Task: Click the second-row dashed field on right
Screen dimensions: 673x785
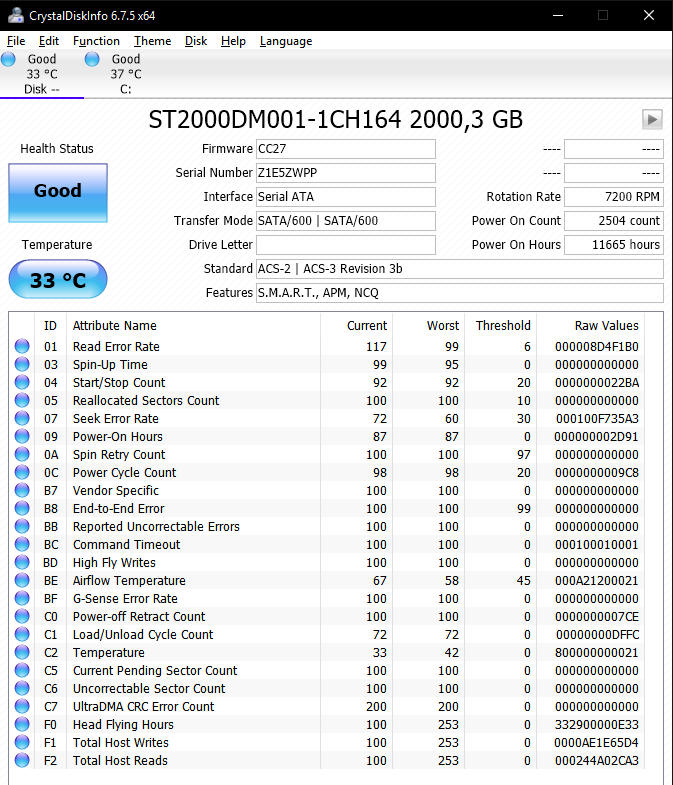Action: [x=614, y=173]
